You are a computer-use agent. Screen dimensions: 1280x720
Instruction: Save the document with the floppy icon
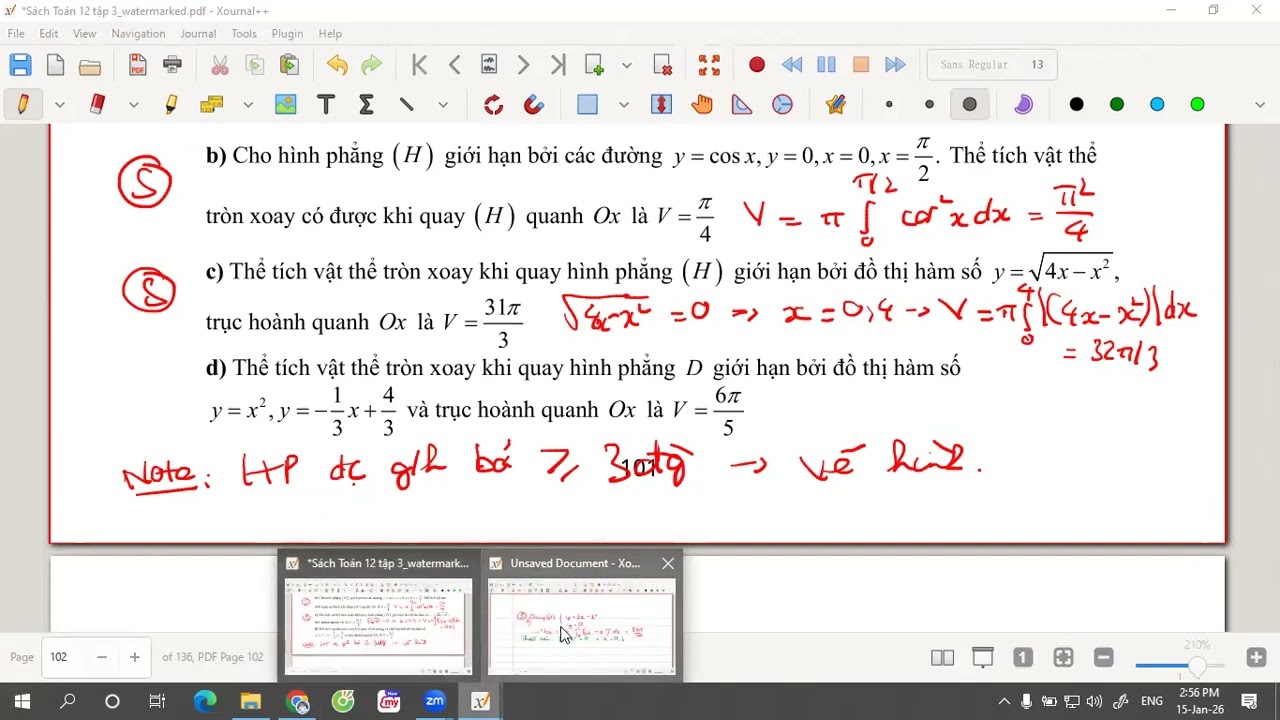pos(20,65)
